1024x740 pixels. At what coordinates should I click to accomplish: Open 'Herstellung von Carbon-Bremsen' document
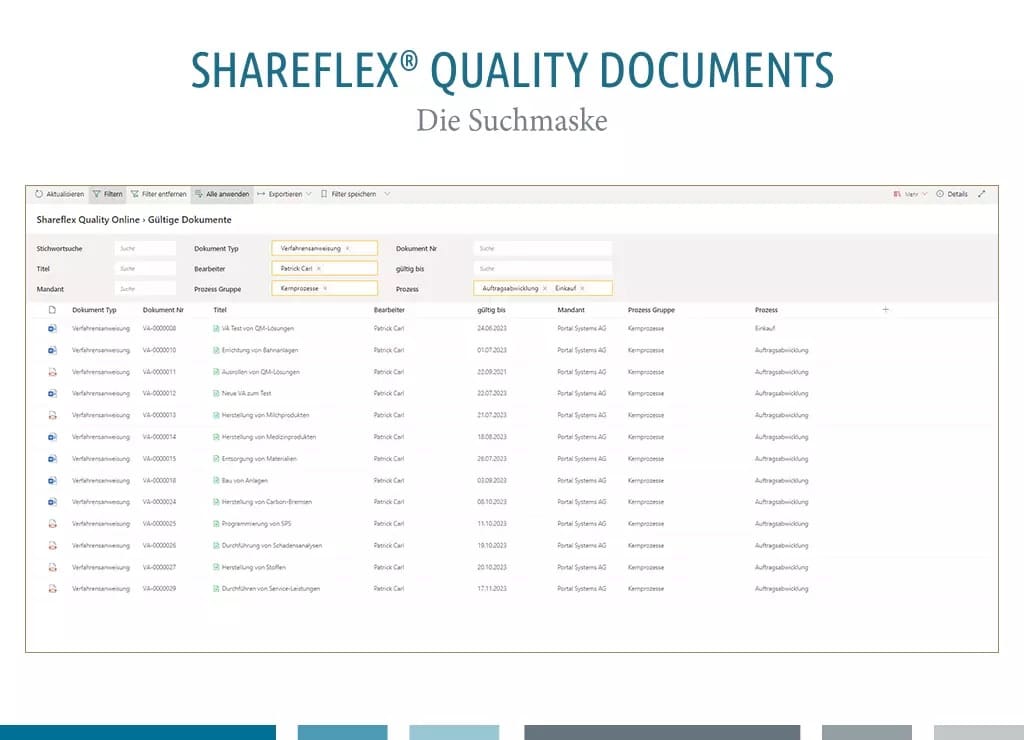(x=262, y=502)
